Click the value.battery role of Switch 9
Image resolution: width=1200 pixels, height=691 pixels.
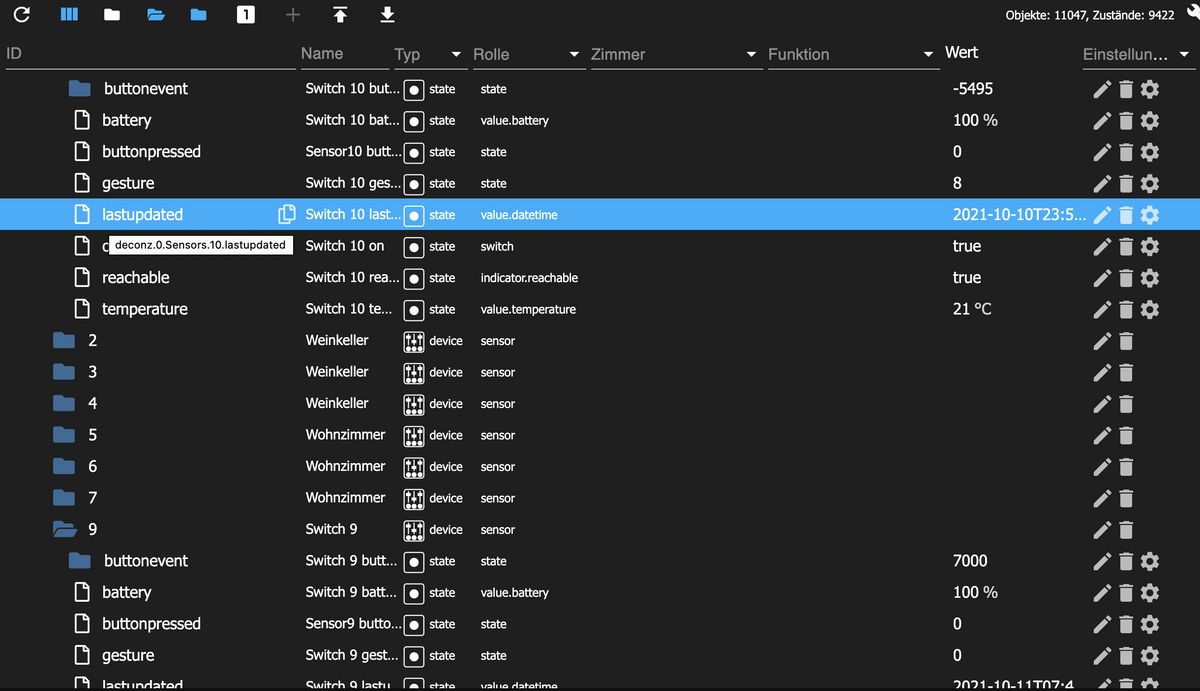click(x=514, y=593)
